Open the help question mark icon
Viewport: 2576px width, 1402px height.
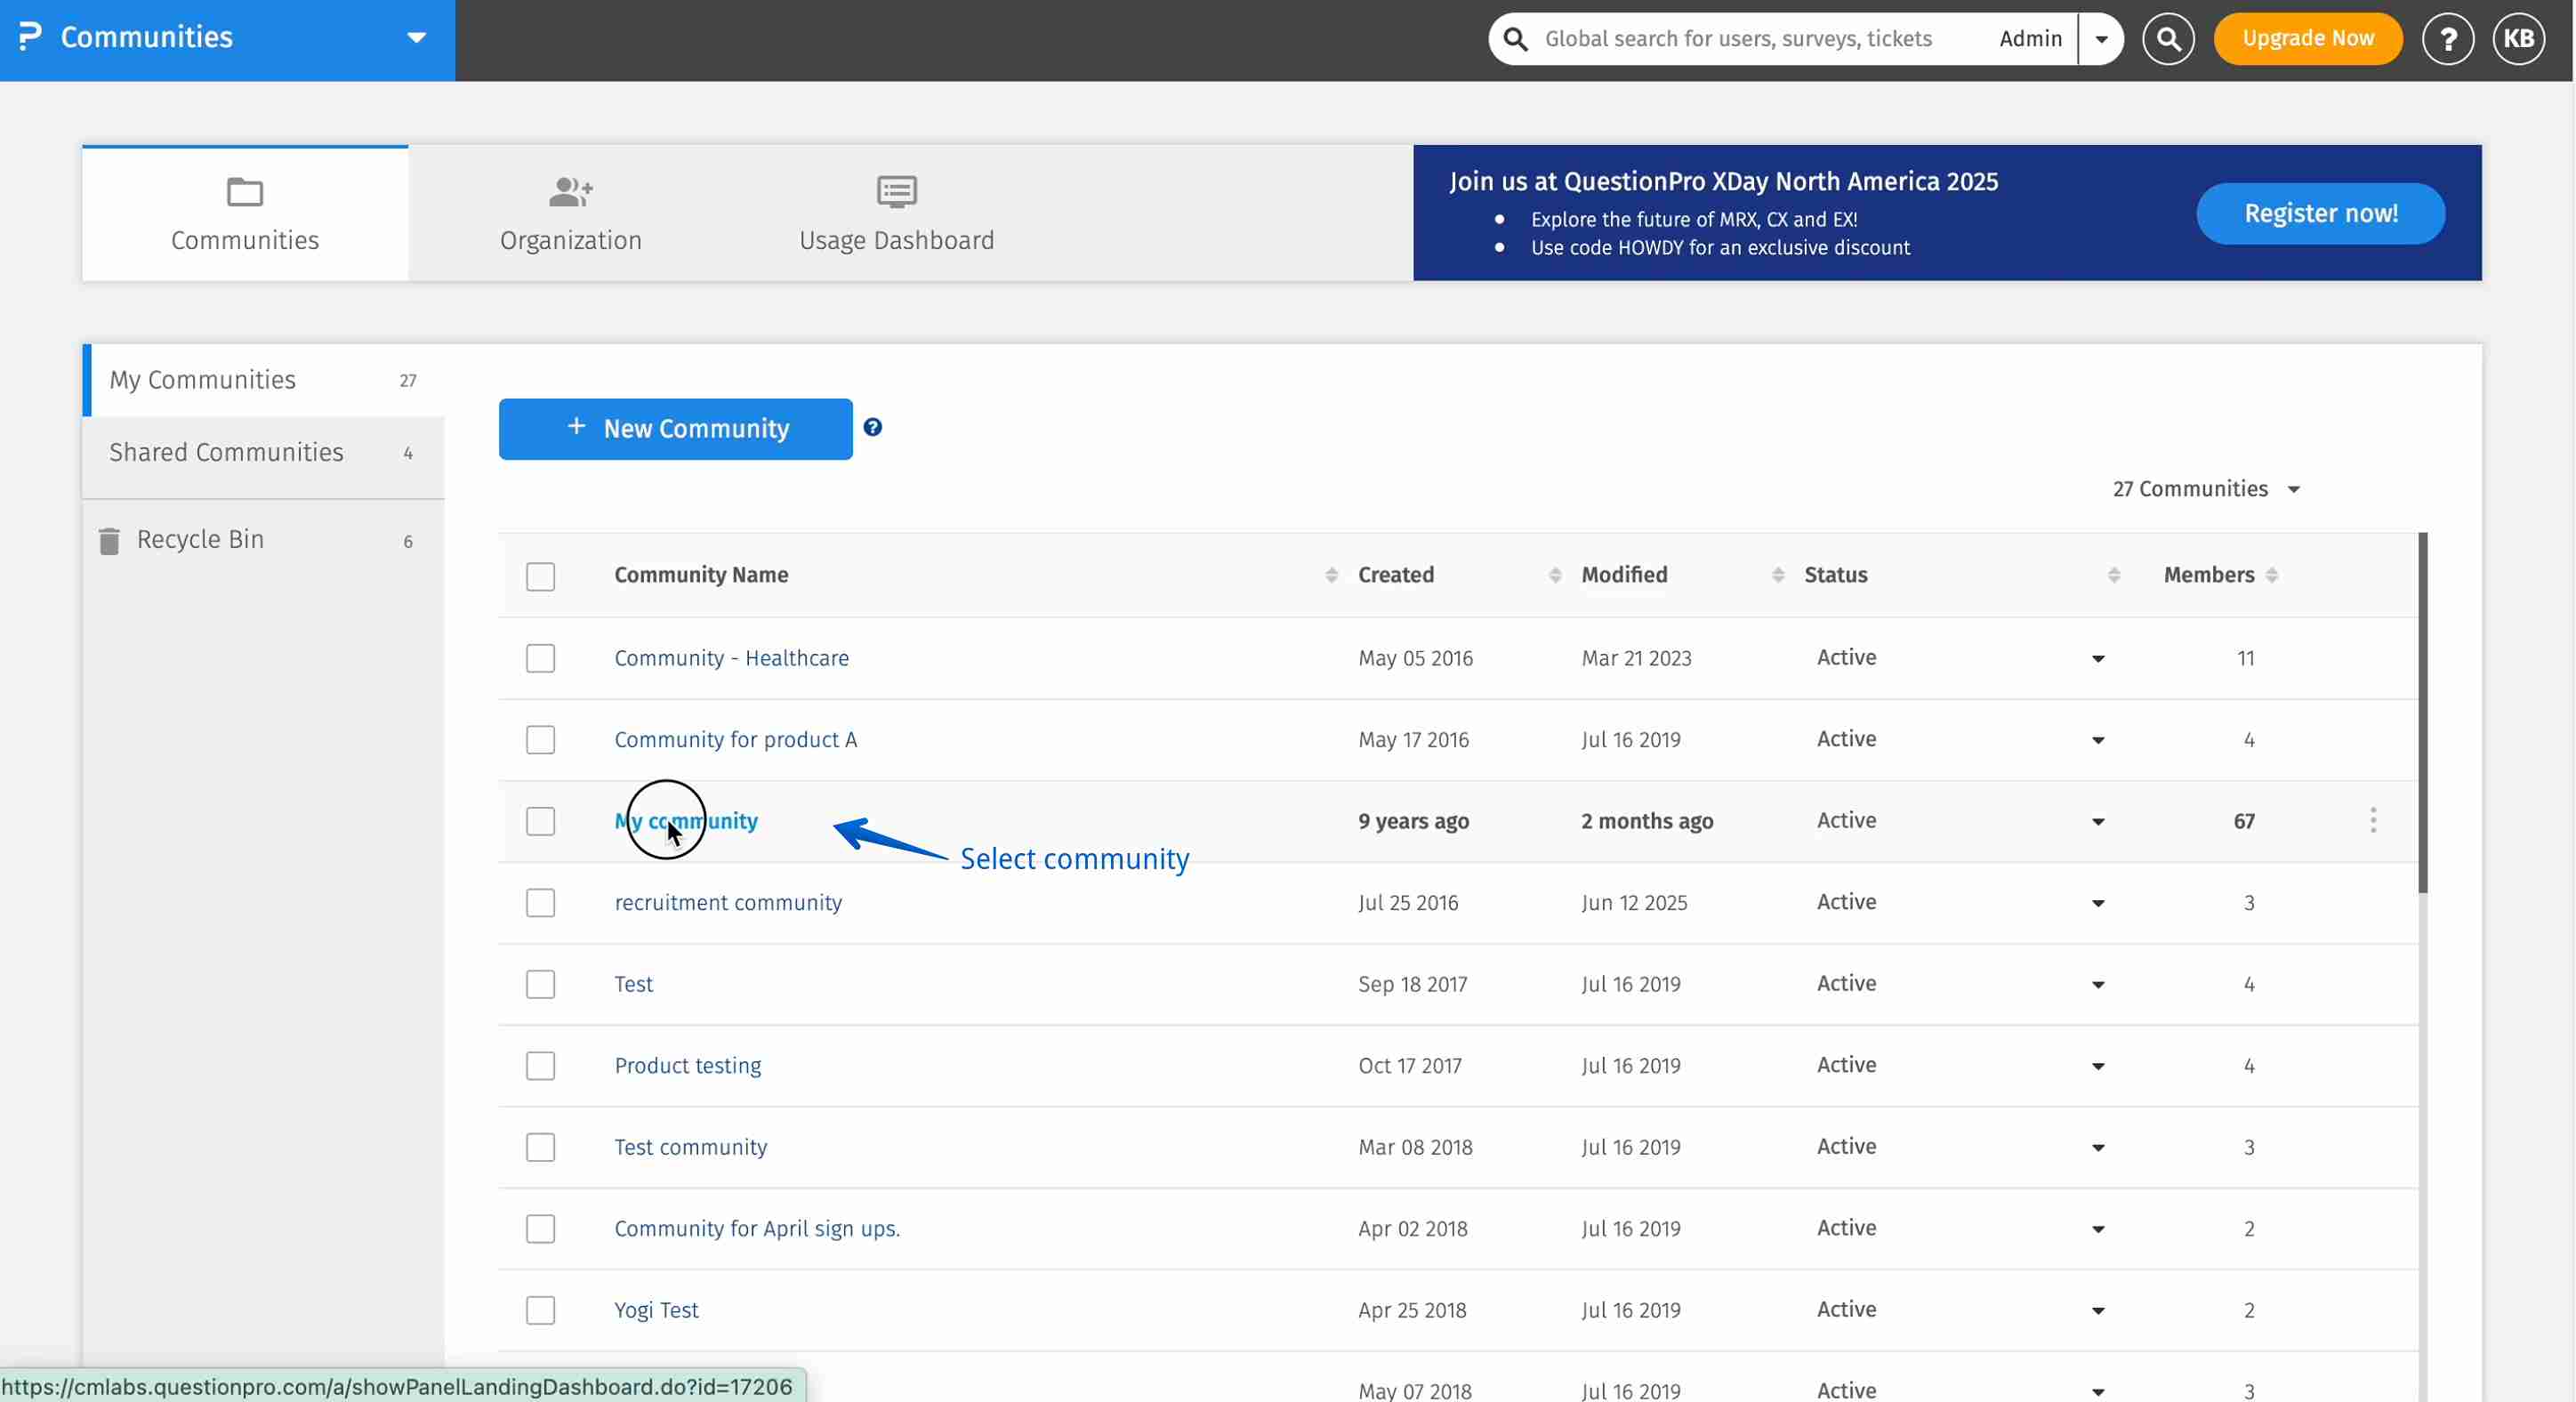2447,39
